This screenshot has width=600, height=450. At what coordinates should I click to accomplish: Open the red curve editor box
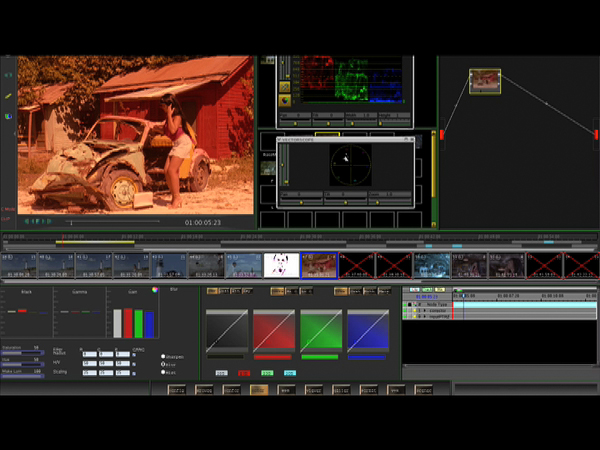click(275, 328)
